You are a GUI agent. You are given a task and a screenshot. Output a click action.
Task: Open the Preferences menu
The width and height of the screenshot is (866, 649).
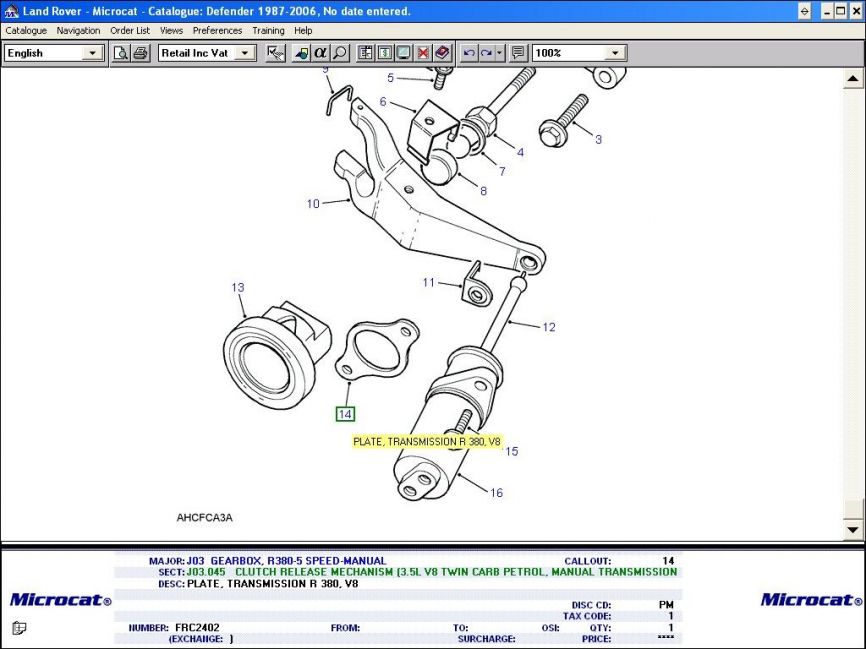click(x=217, y=31)
